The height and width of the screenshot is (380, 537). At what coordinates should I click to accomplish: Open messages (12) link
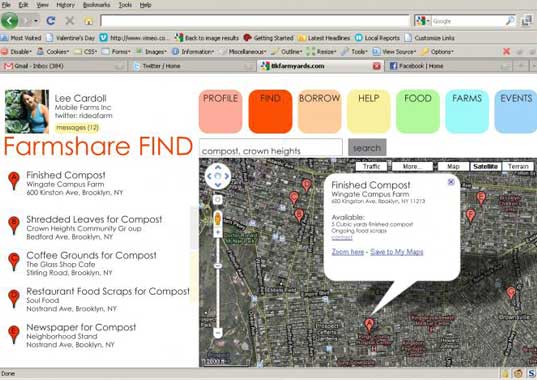(77, 128)
